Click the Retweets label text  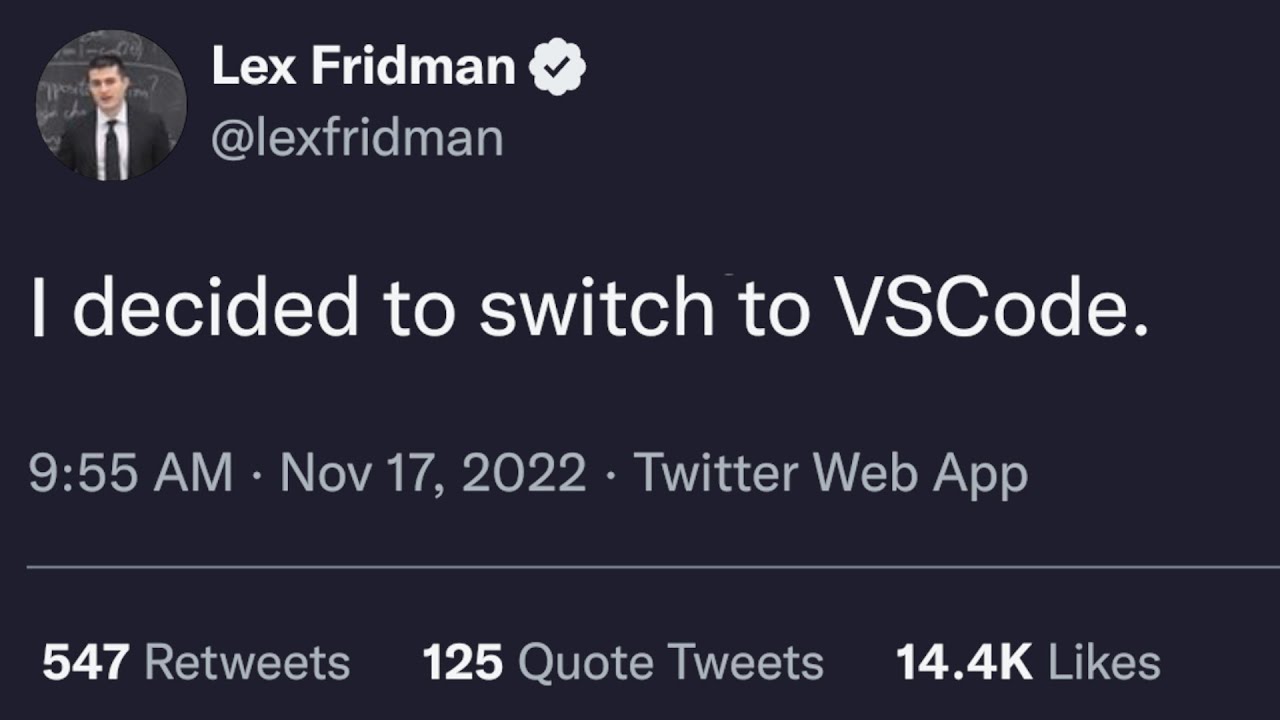coord(248,662)
